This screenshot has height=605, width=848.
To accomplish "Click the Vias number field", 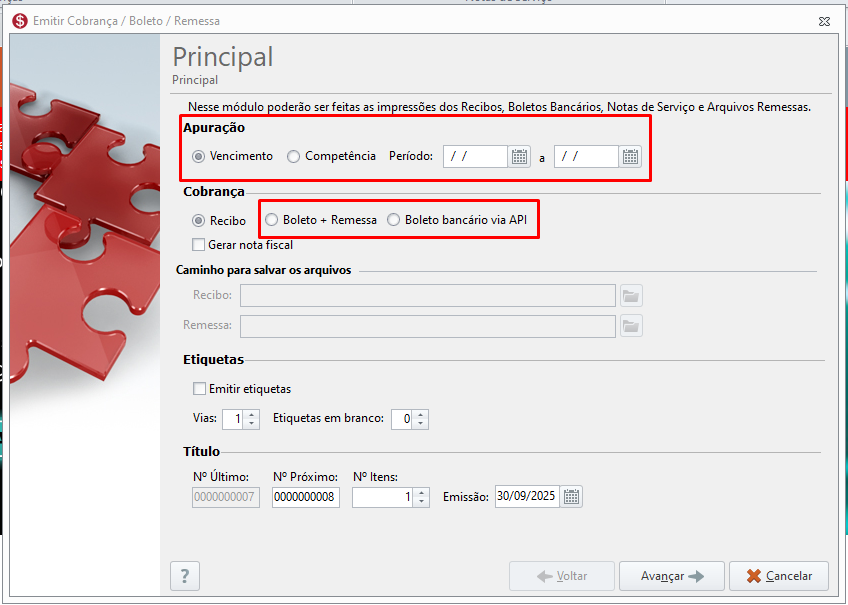I will (233, 419).
